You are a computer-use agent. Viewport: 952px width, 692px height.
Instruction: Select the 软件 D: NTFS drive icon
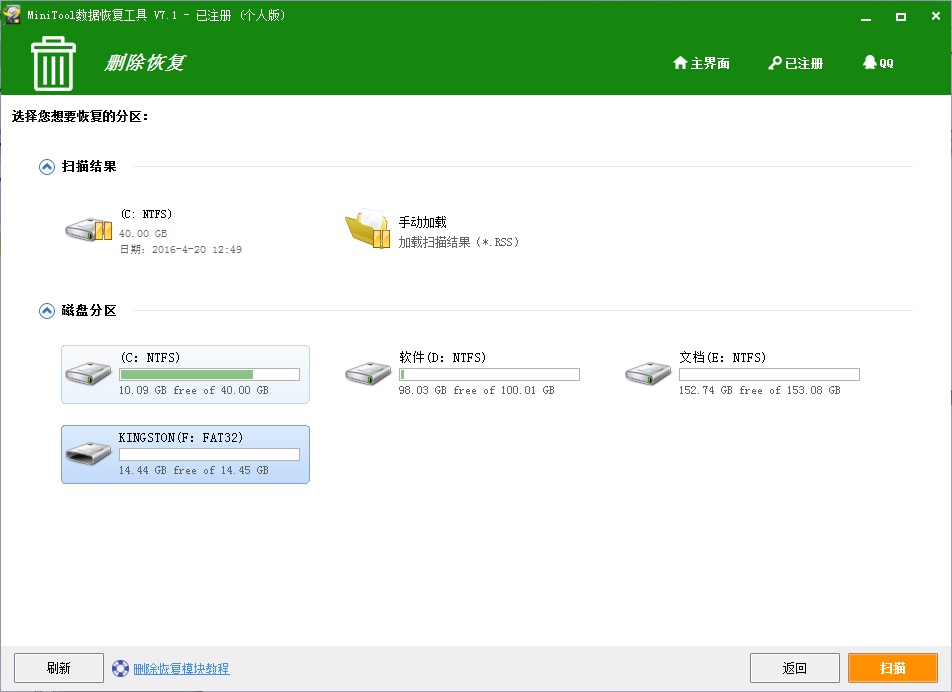[369, 373]
